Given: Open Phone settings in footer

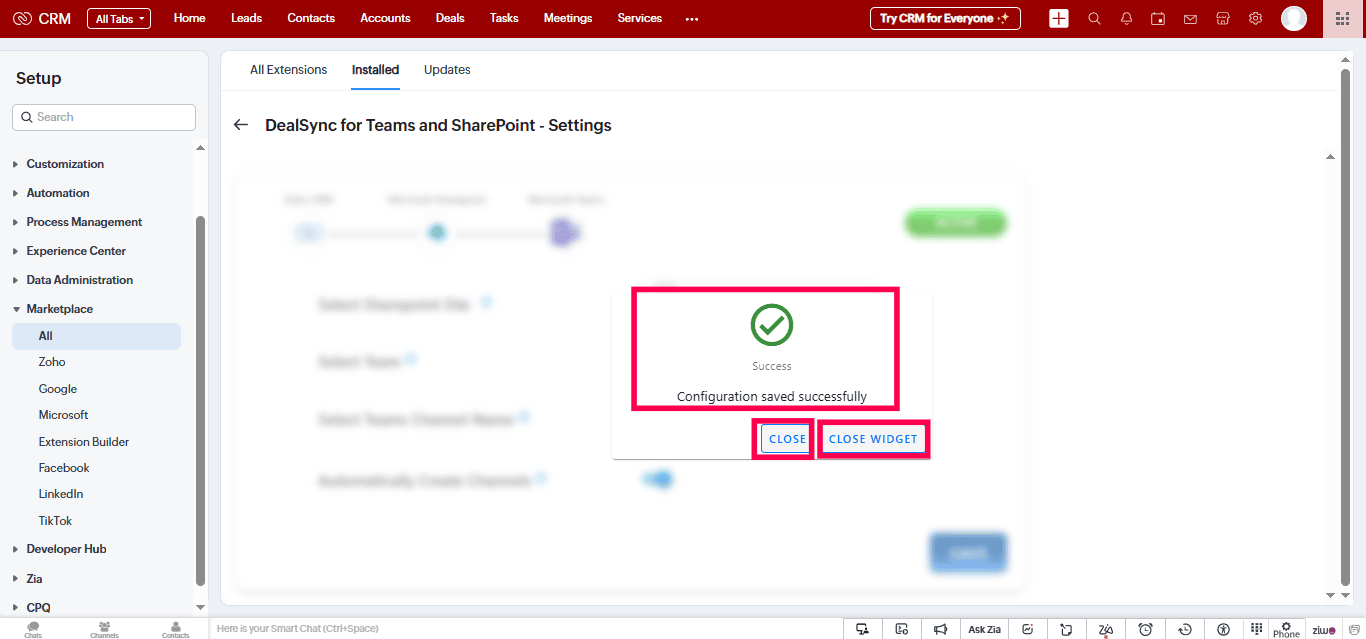Looking at the screenshot, I should pyautogui.click(x=1286, y=629).
